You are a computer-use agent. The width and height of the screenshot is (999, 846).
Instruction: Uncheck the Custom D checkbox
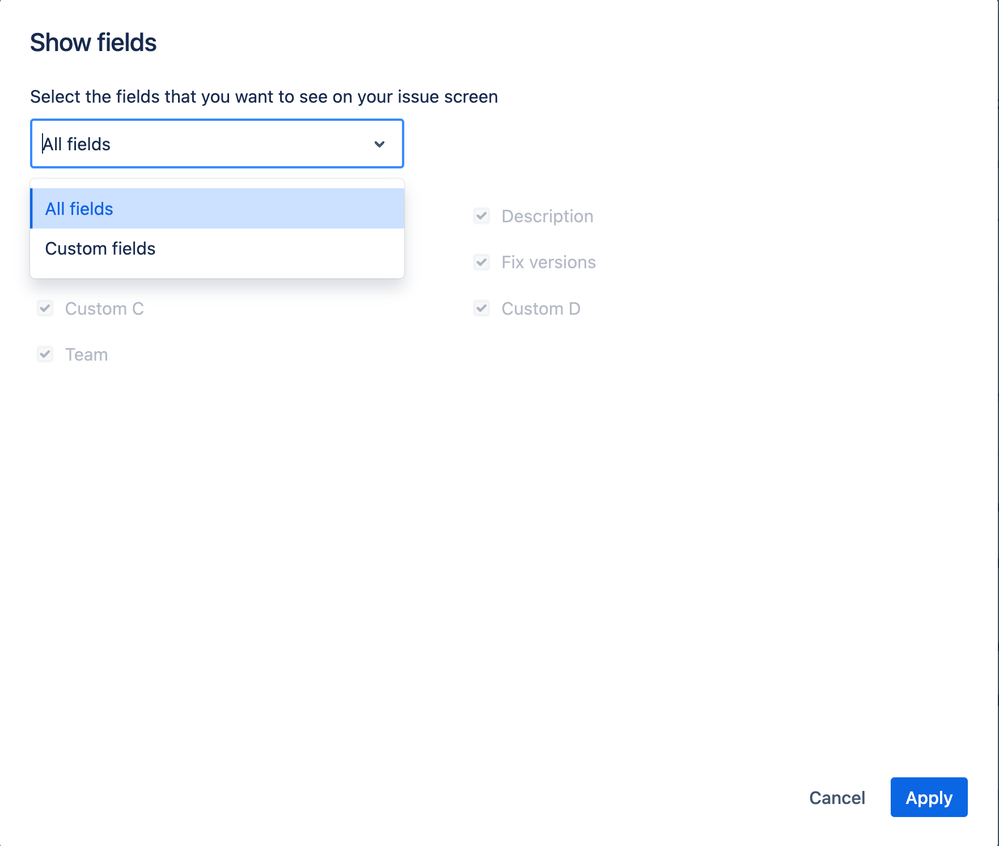[x=482, y=308]
